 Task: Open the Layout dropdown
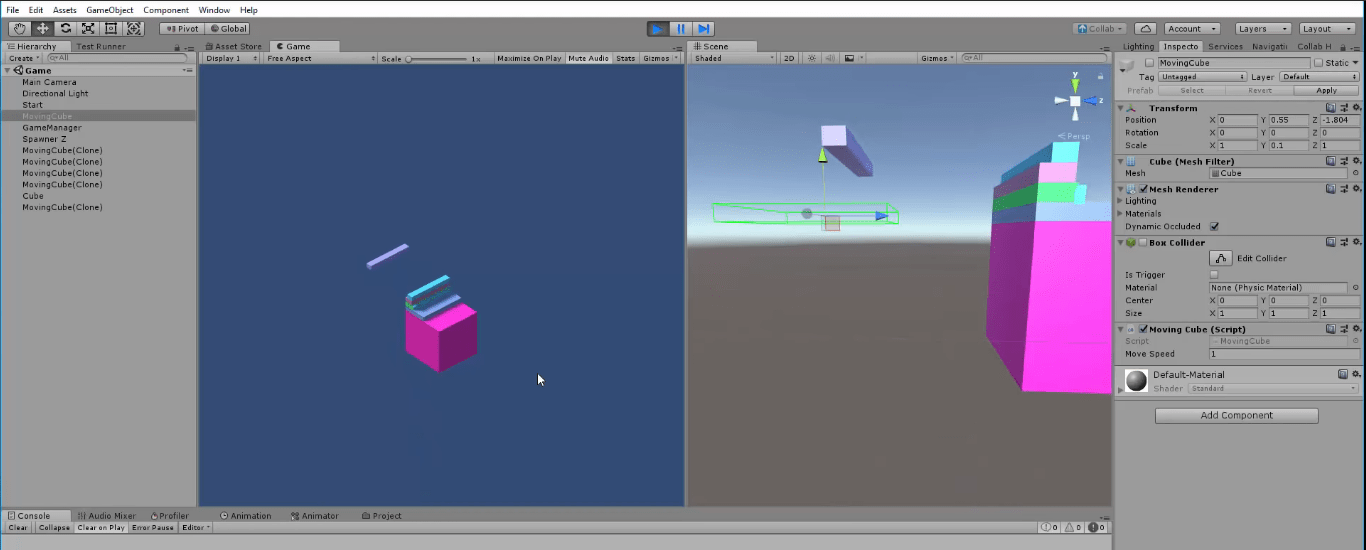coord(1328,29)
